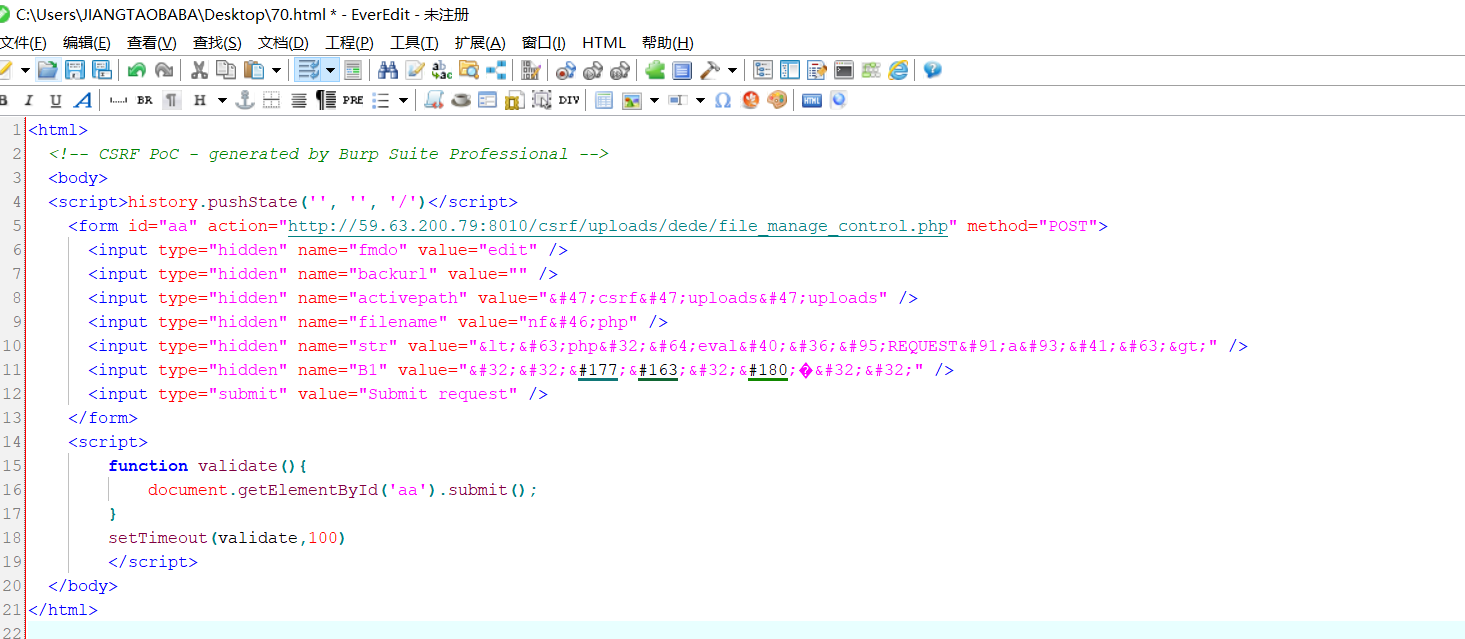This screenshot has height=639, width=1465.
Task: Preview in Internet Explorer icon
Action: pyautogui.click(x=898, y=70)
